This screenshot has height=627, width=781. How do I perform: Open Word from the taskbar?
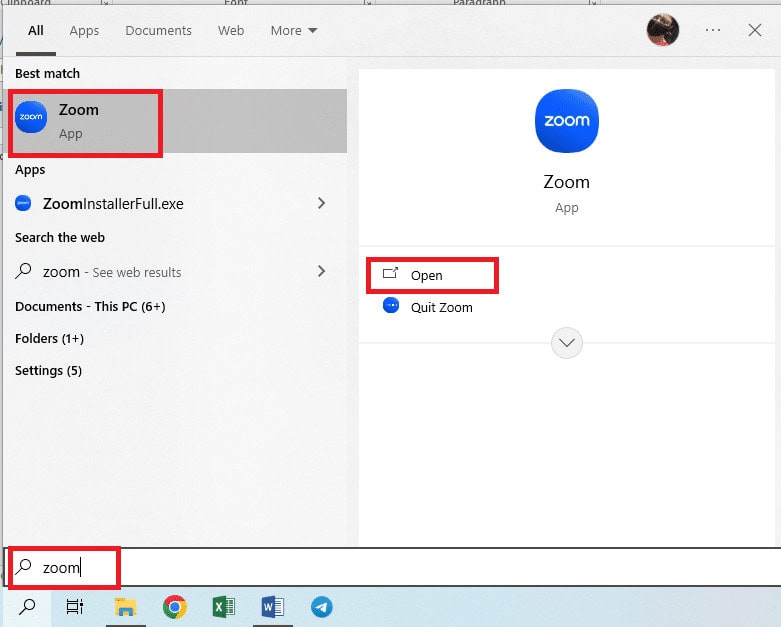click(272, 607)
